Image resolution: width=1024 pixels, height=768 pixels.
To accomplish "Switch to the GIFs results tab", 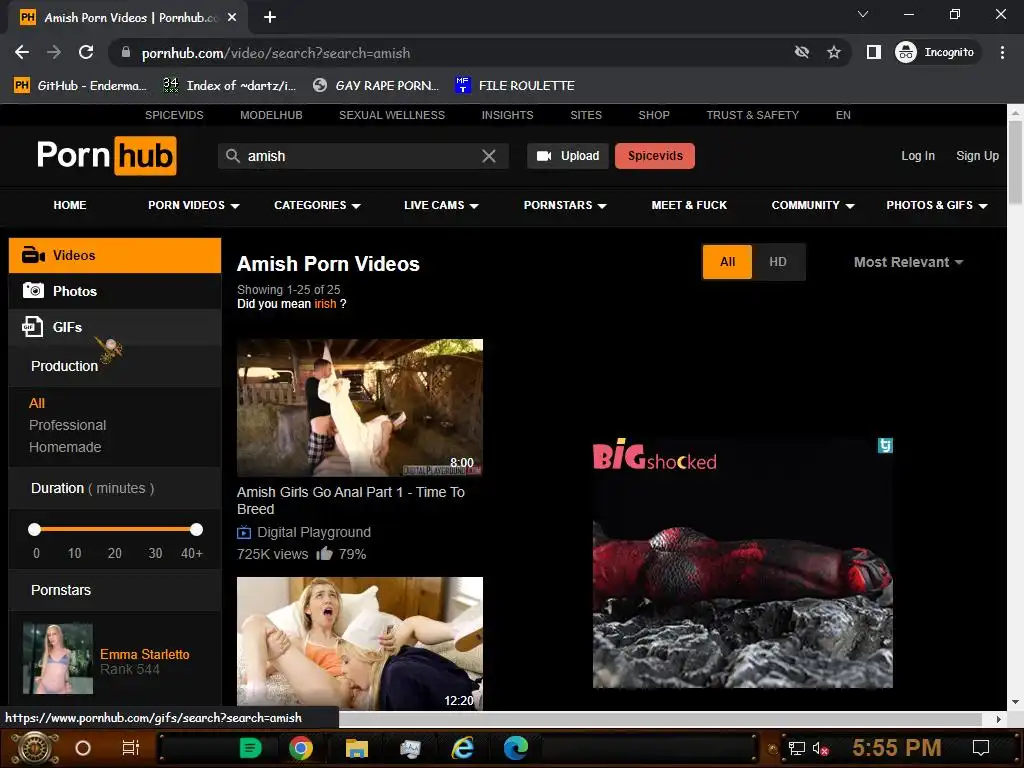I will tap(115, 327).
